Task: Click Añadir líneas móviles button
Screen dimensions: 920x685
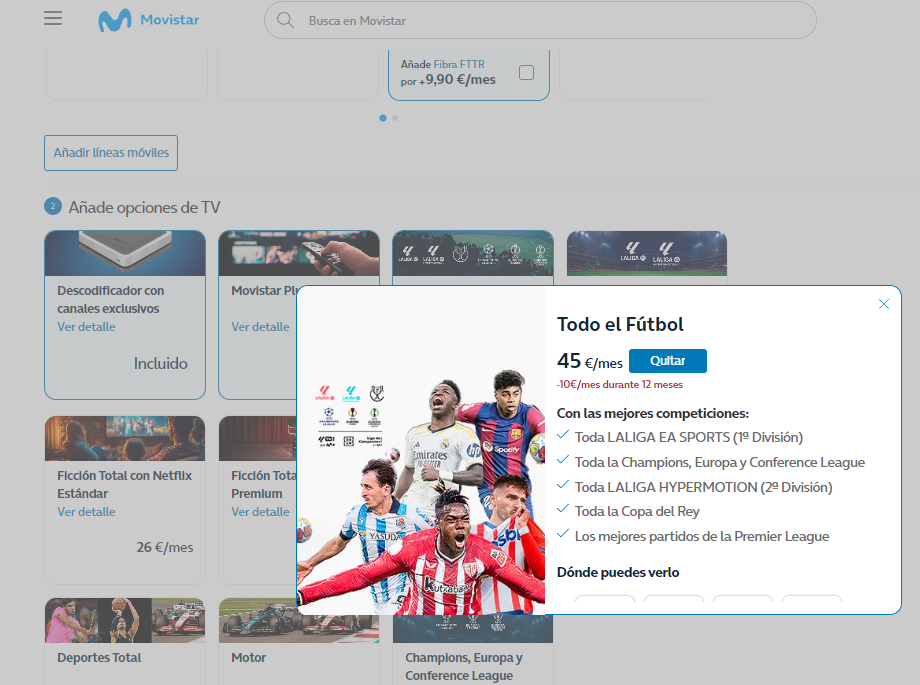Action: tap(111, 153)
